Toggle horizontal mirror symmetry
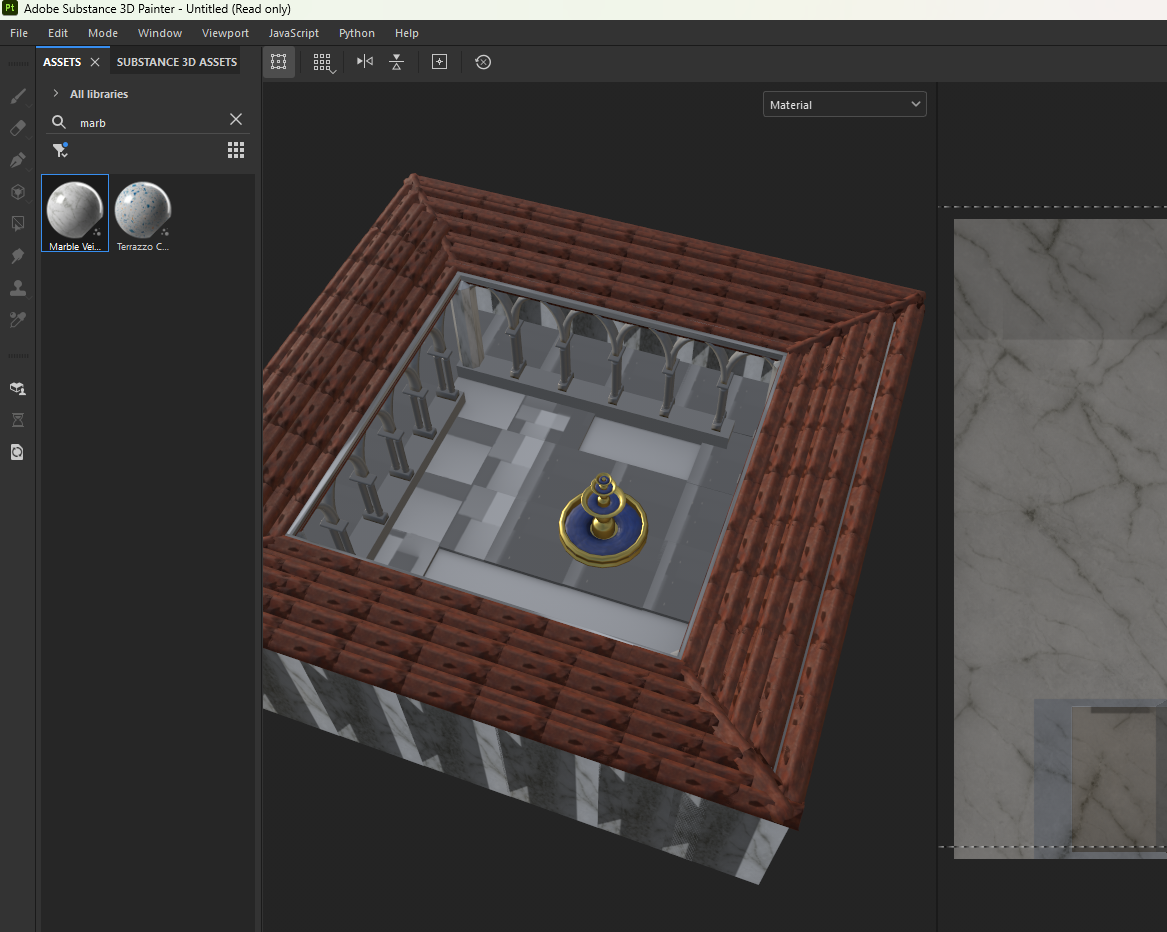 point(364,62)
